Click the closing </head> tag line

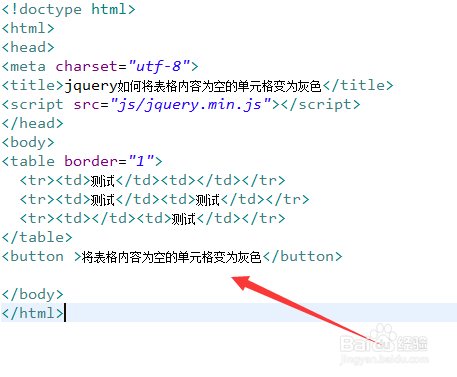click(x=32, y=124)
